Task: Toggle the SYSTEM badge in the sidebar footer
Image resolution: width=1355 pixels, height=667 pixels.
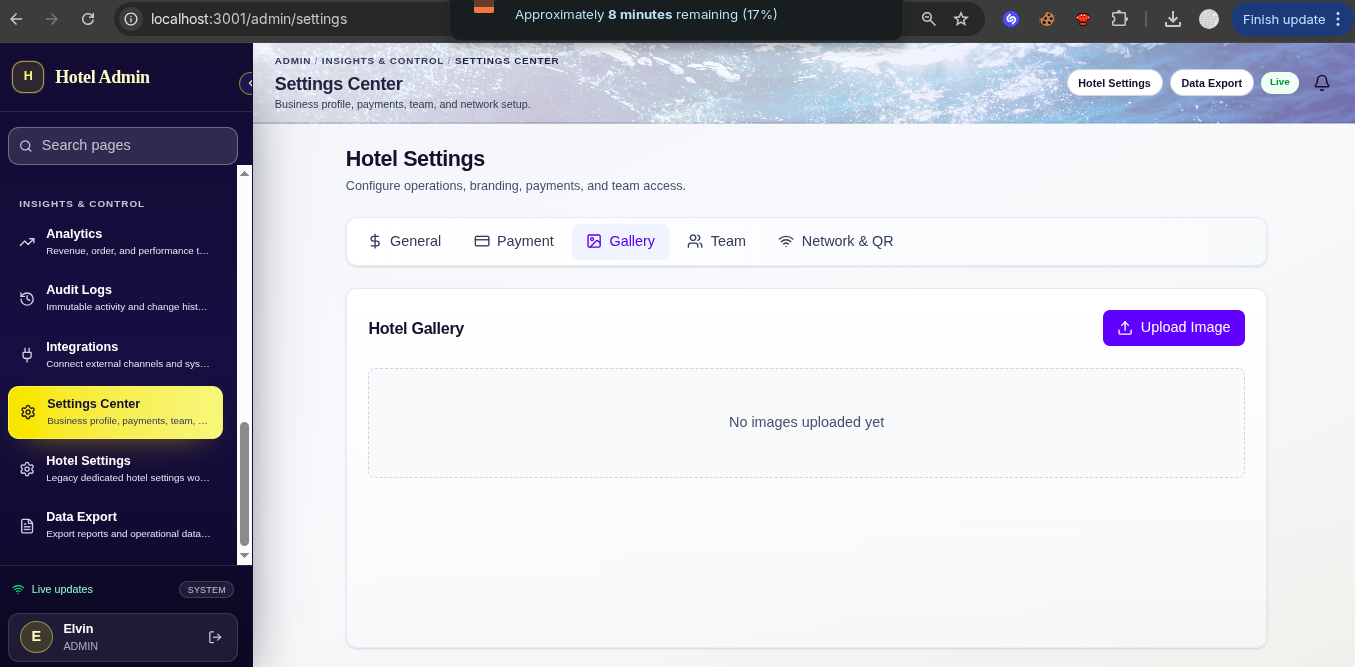Action: [x=207, y=590]
